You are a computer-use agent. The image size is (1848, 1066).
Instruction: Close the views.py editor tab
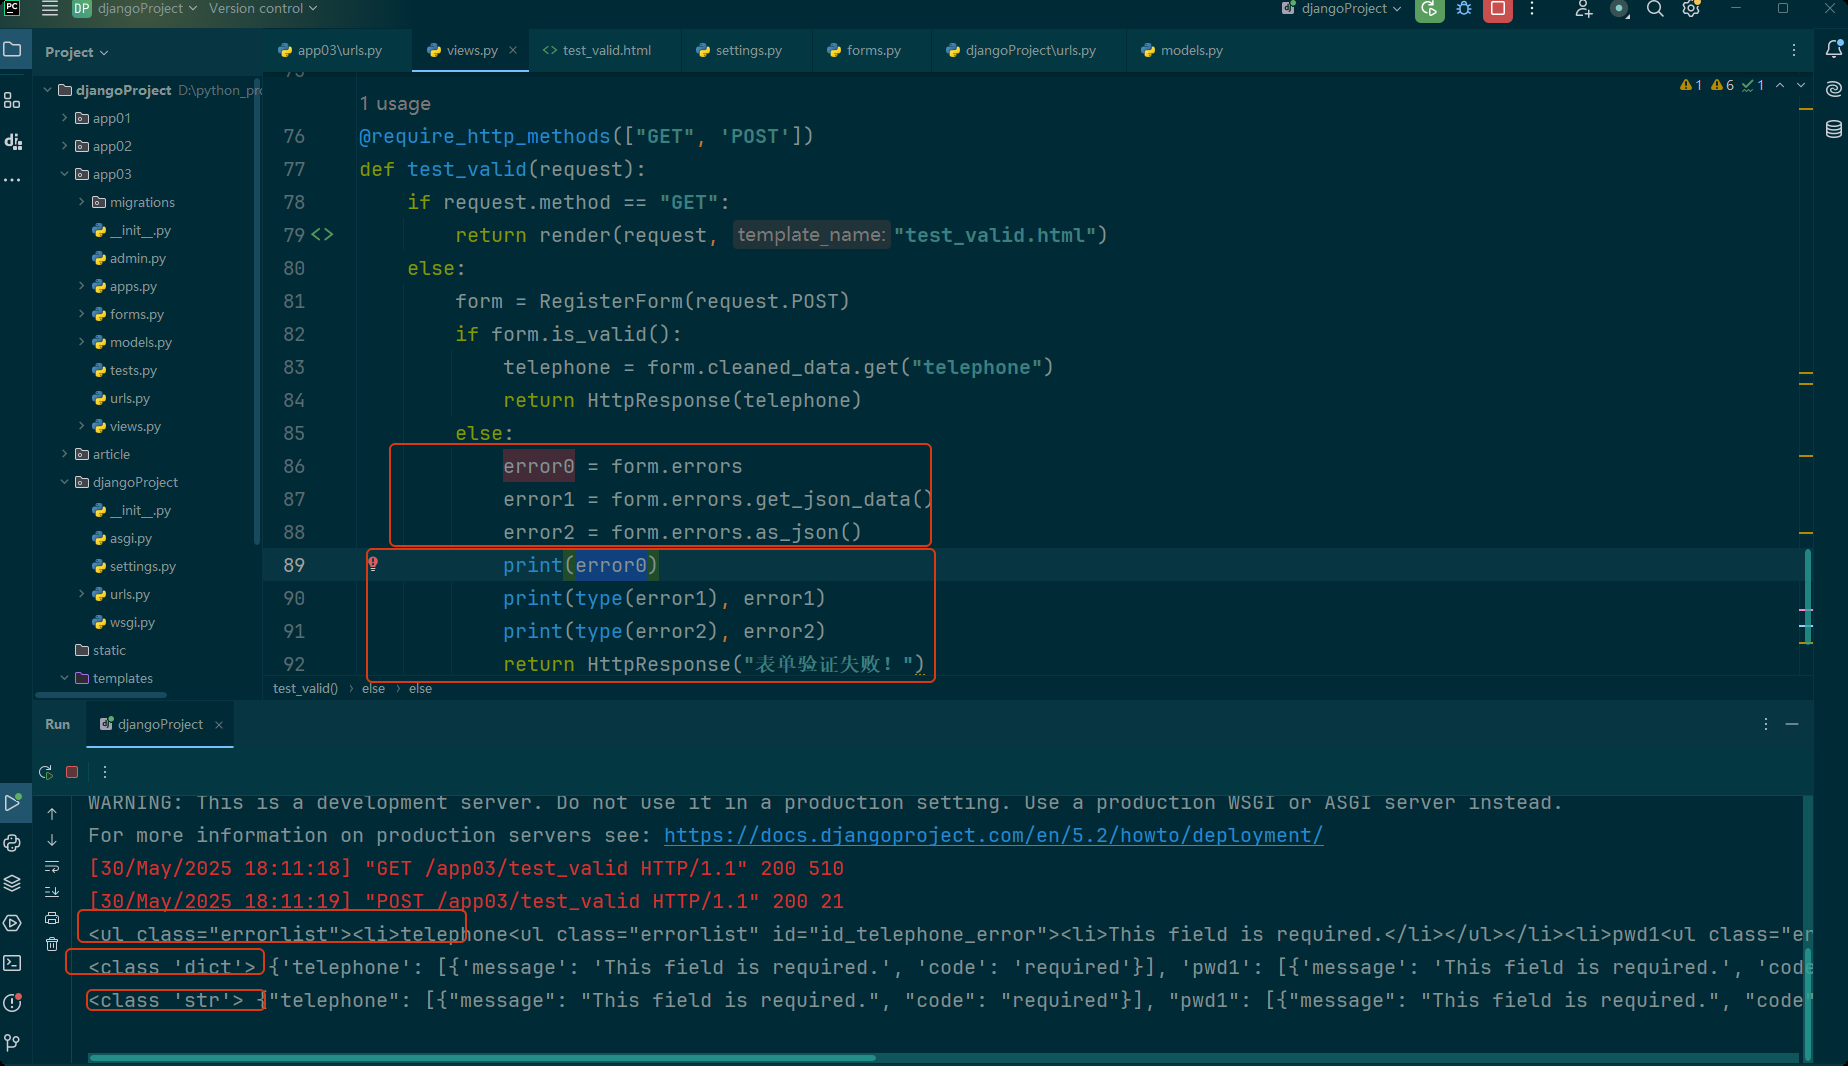click(x=513, y=50)
